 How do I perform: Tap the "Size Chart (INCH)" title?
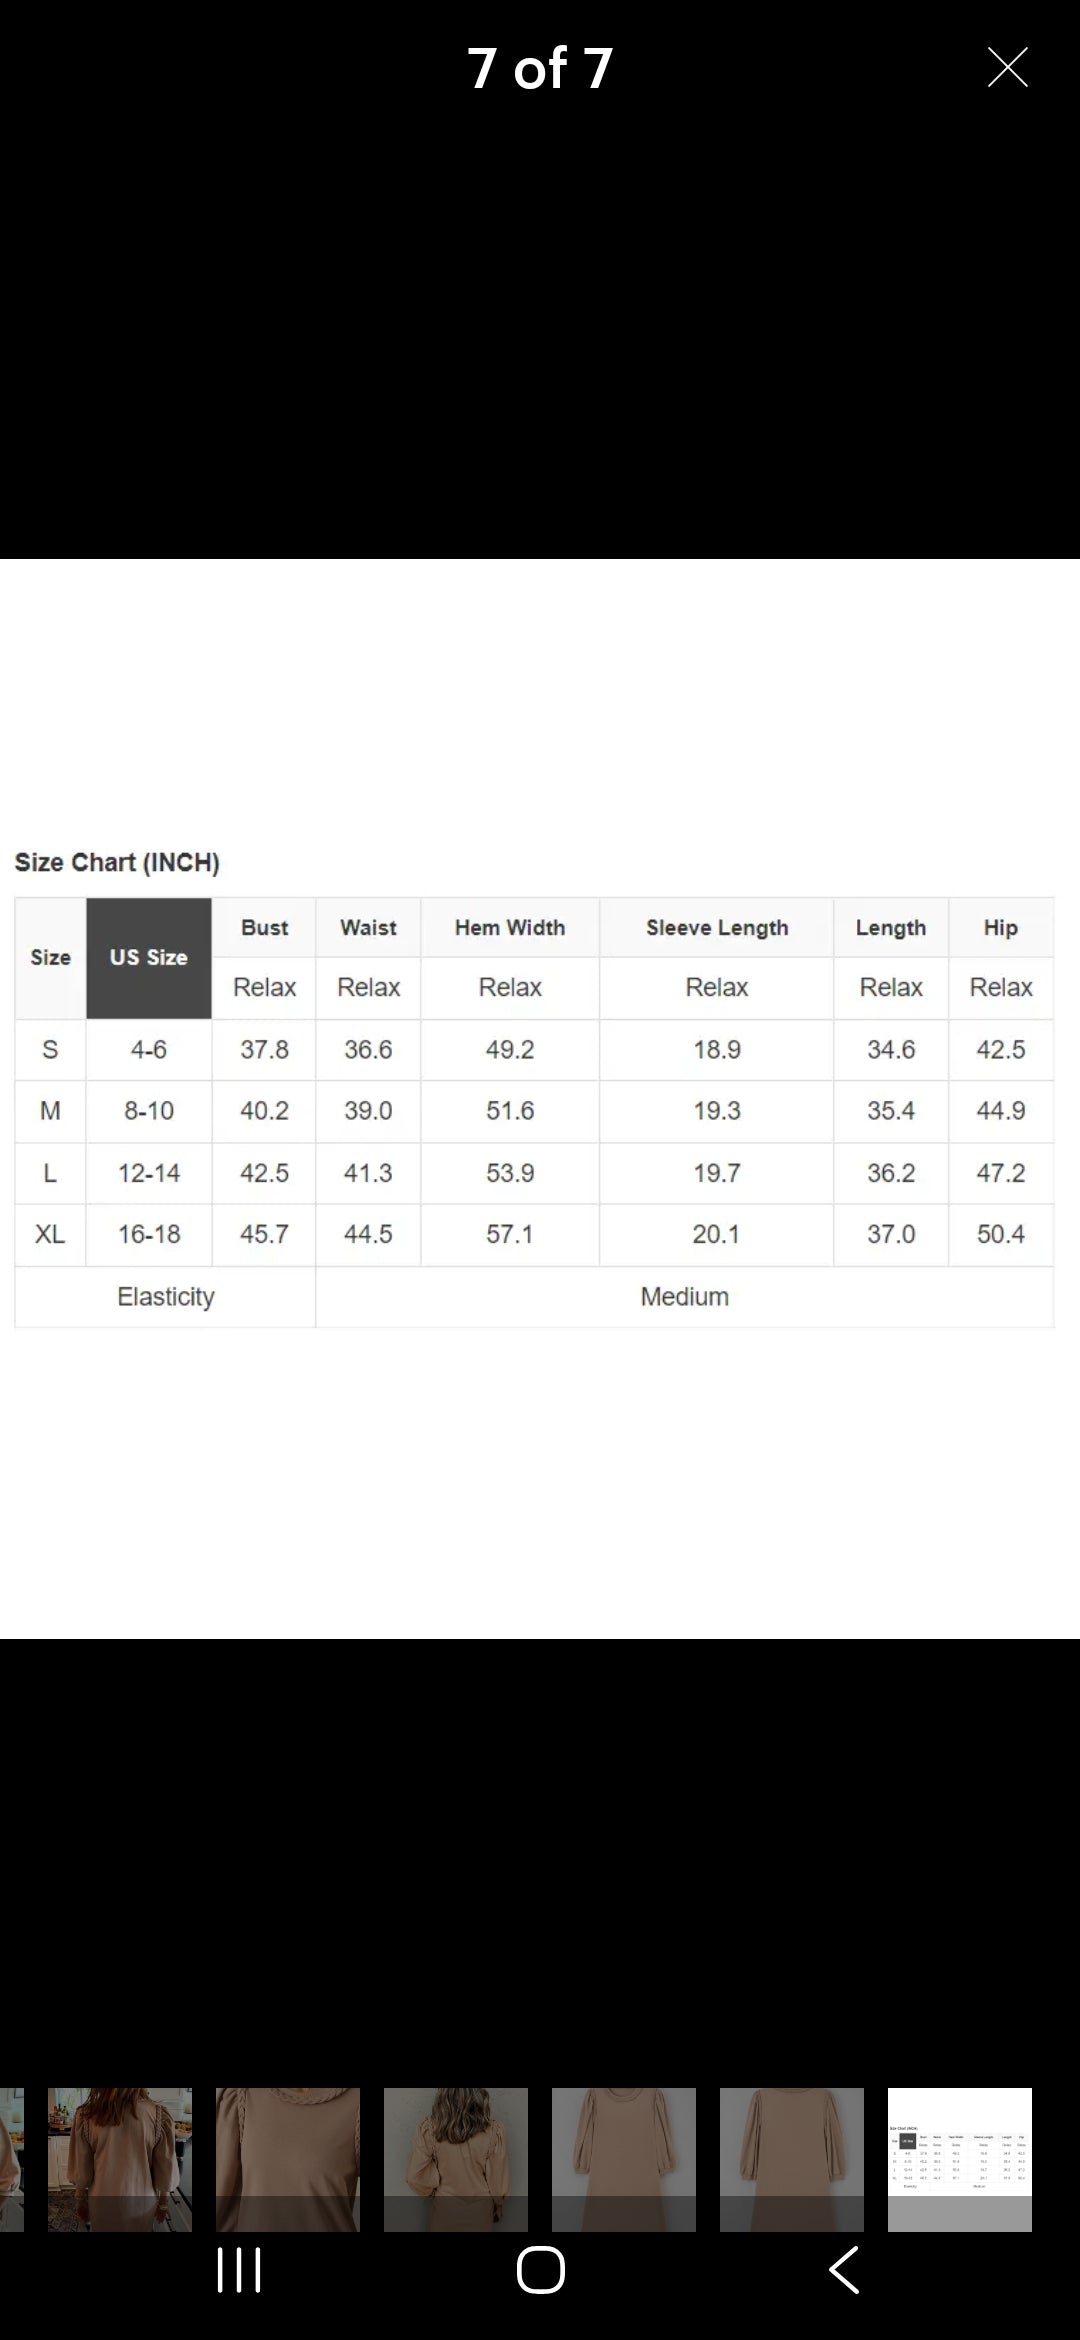coord(117,862)
